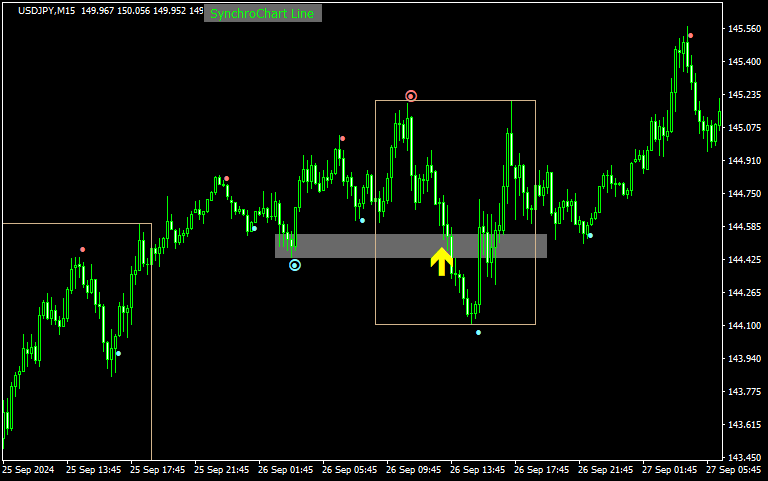This screenshot has height=481, width=768.
Task: Click the 27 Sep 05:45 time axis label
Action: [x=733, y=469]
